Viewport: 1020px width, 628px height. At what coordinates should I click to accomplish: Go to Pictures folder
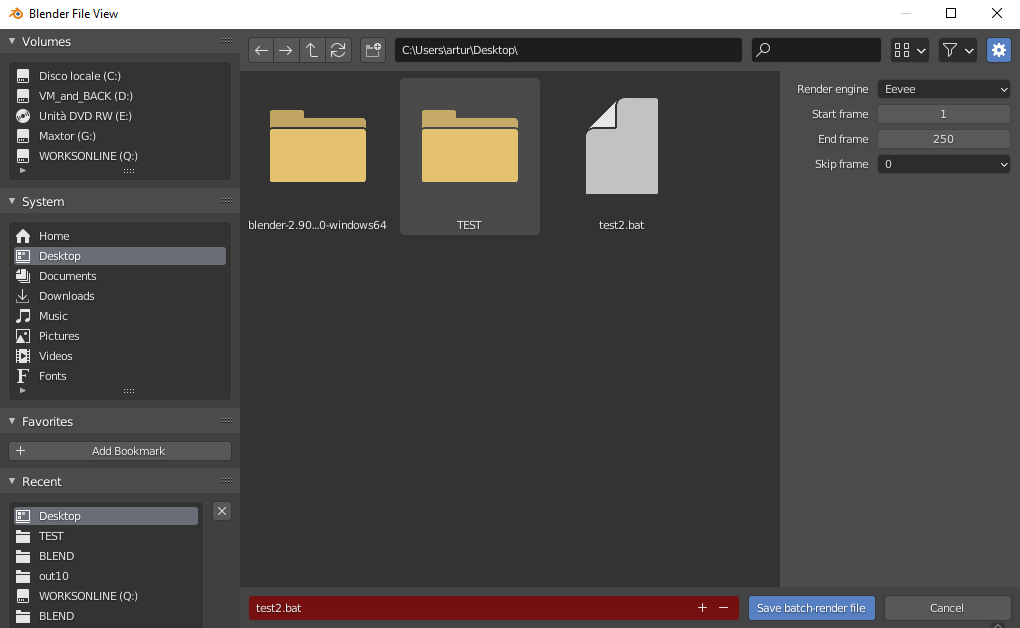tap(120, 336)
